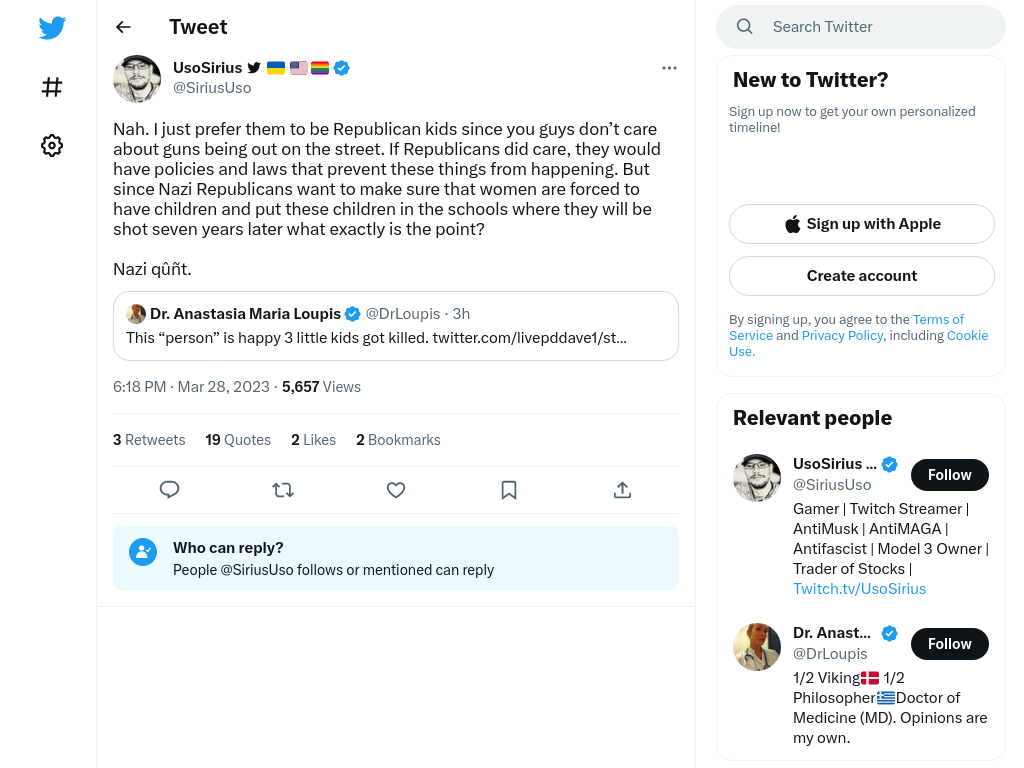Viewport: 1024px width, 768px height.
Task: Click the reply speech bubble icon
Action: (170, 490)
